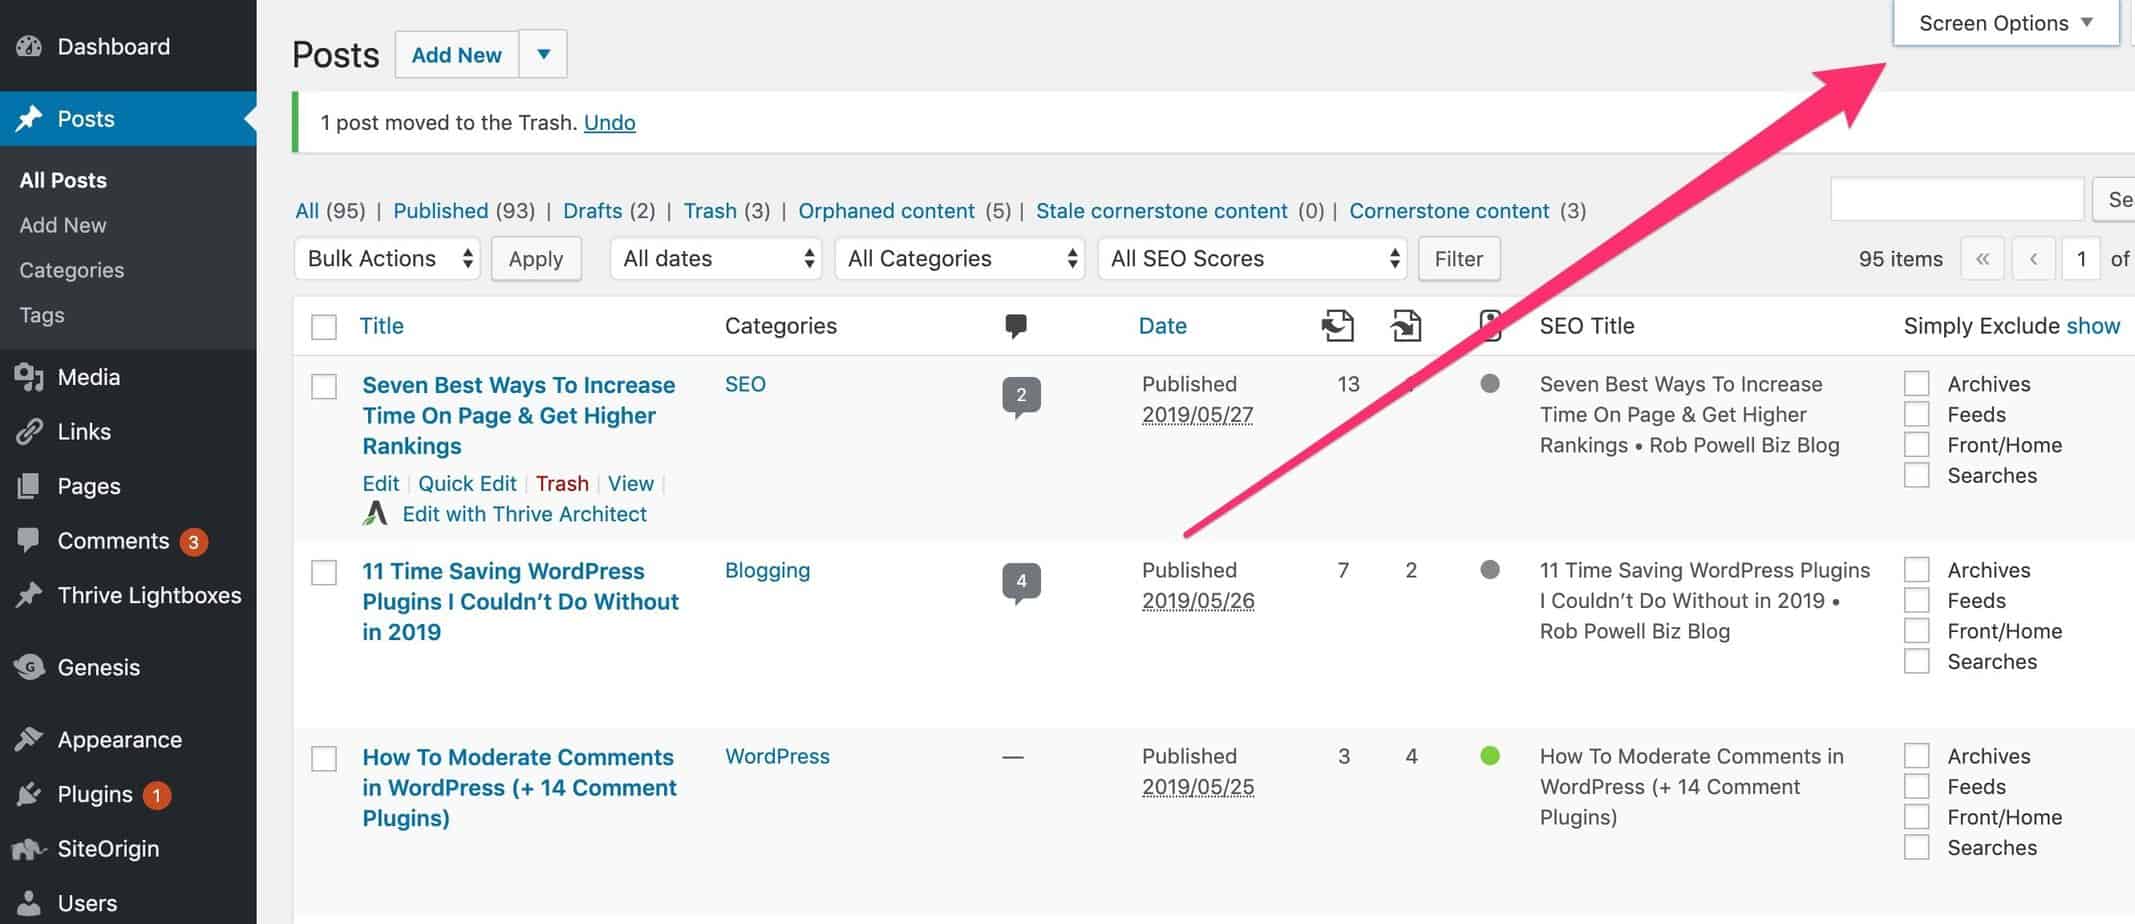2135x924 pixels.
Task: Click the incoming internal links column icon
Action: (1406, 326)
